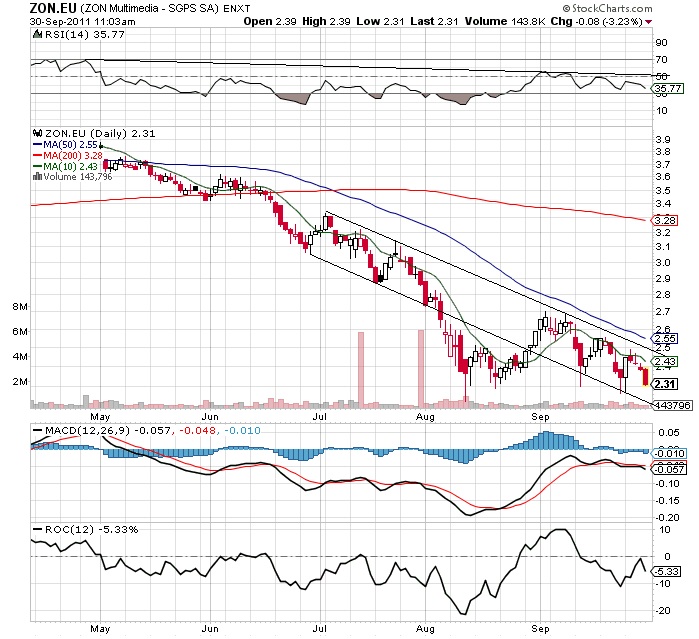Viewport: 699px width, 639px height.
Task: Click the Jun label under the price chart
Action: (210, 417)
